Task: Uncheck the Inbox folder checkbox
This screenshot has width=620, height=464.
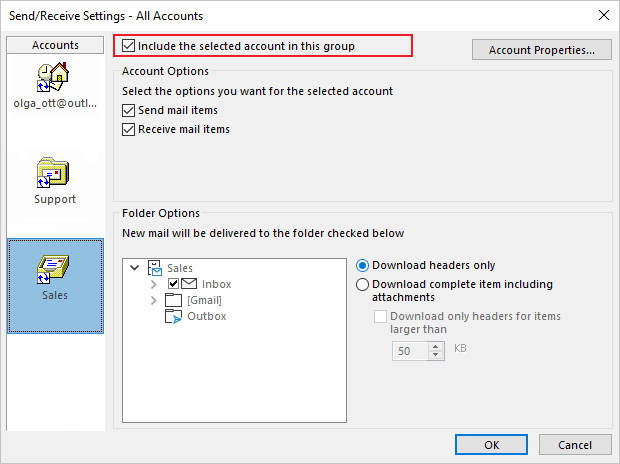Action: tap(173, 284)
